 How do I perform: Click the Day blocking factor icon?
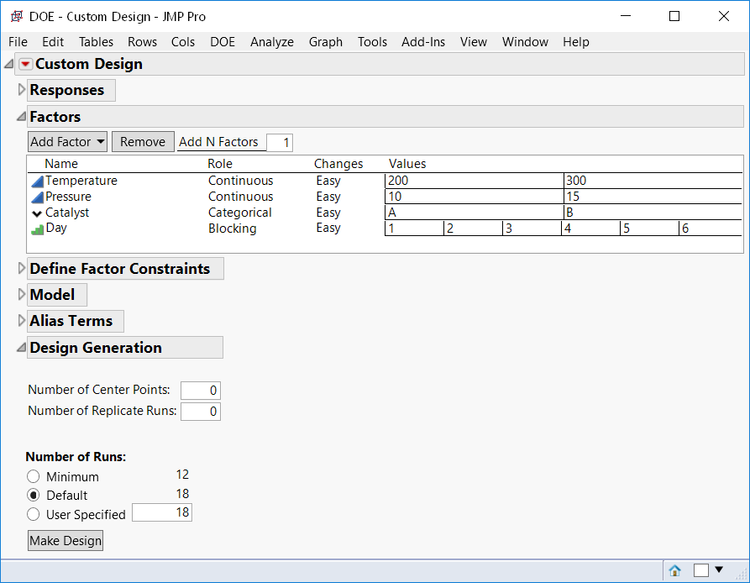click(x=37, y=229)
